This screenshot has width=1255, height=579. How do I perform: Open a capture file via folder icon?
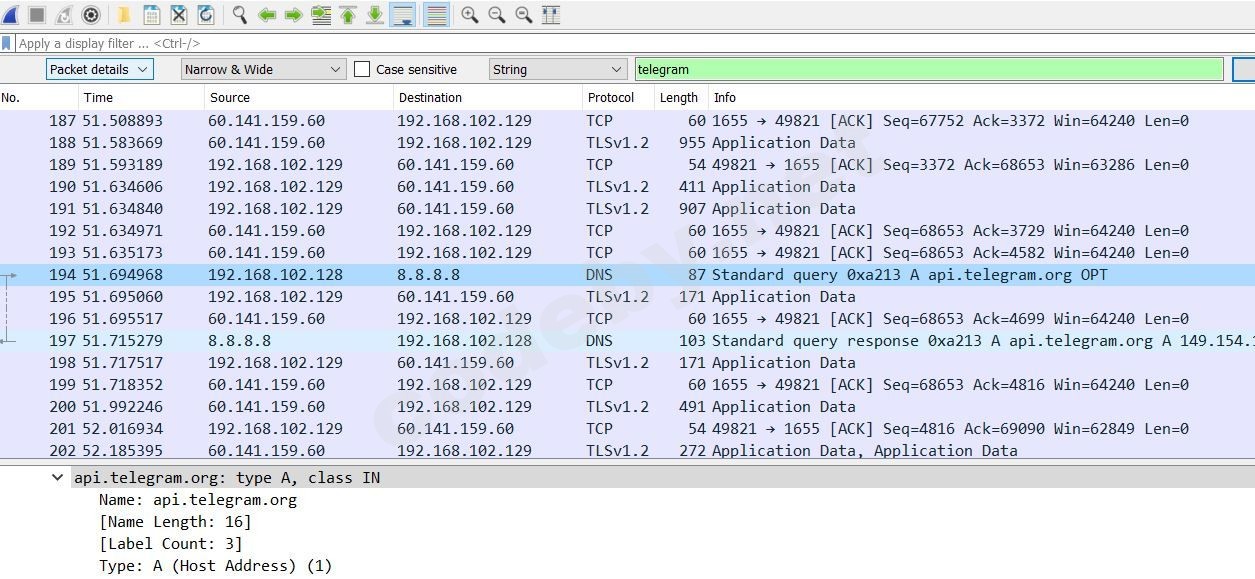point(124,15)
